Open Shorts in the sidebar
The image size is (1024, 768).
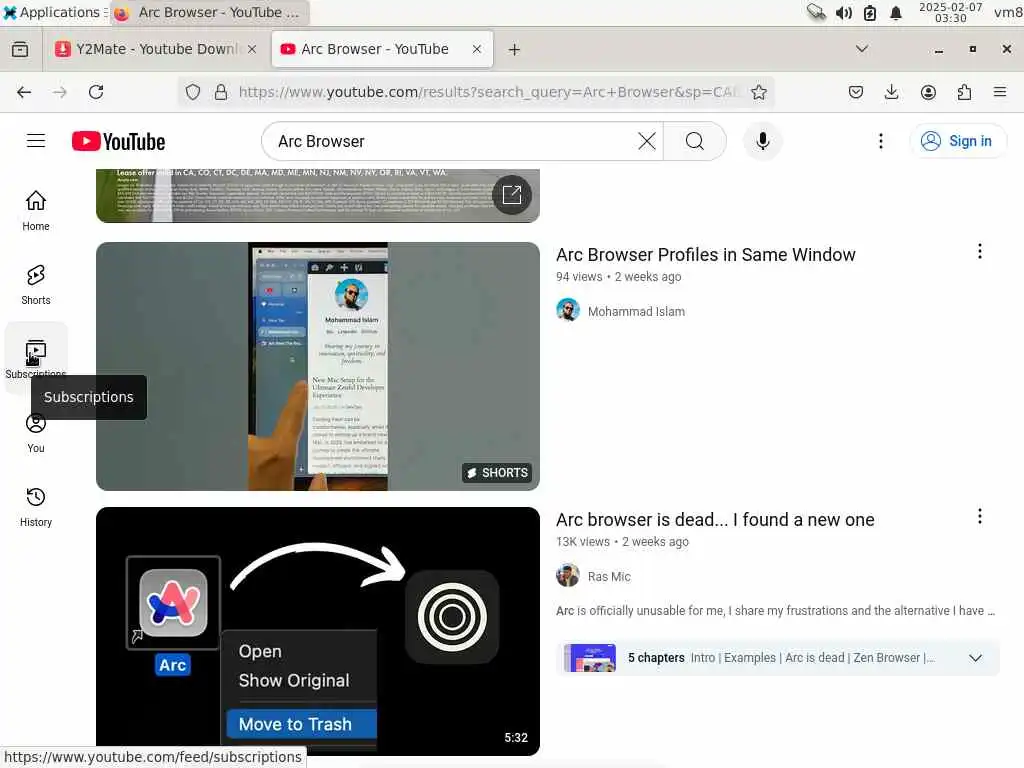coord(36,285)
